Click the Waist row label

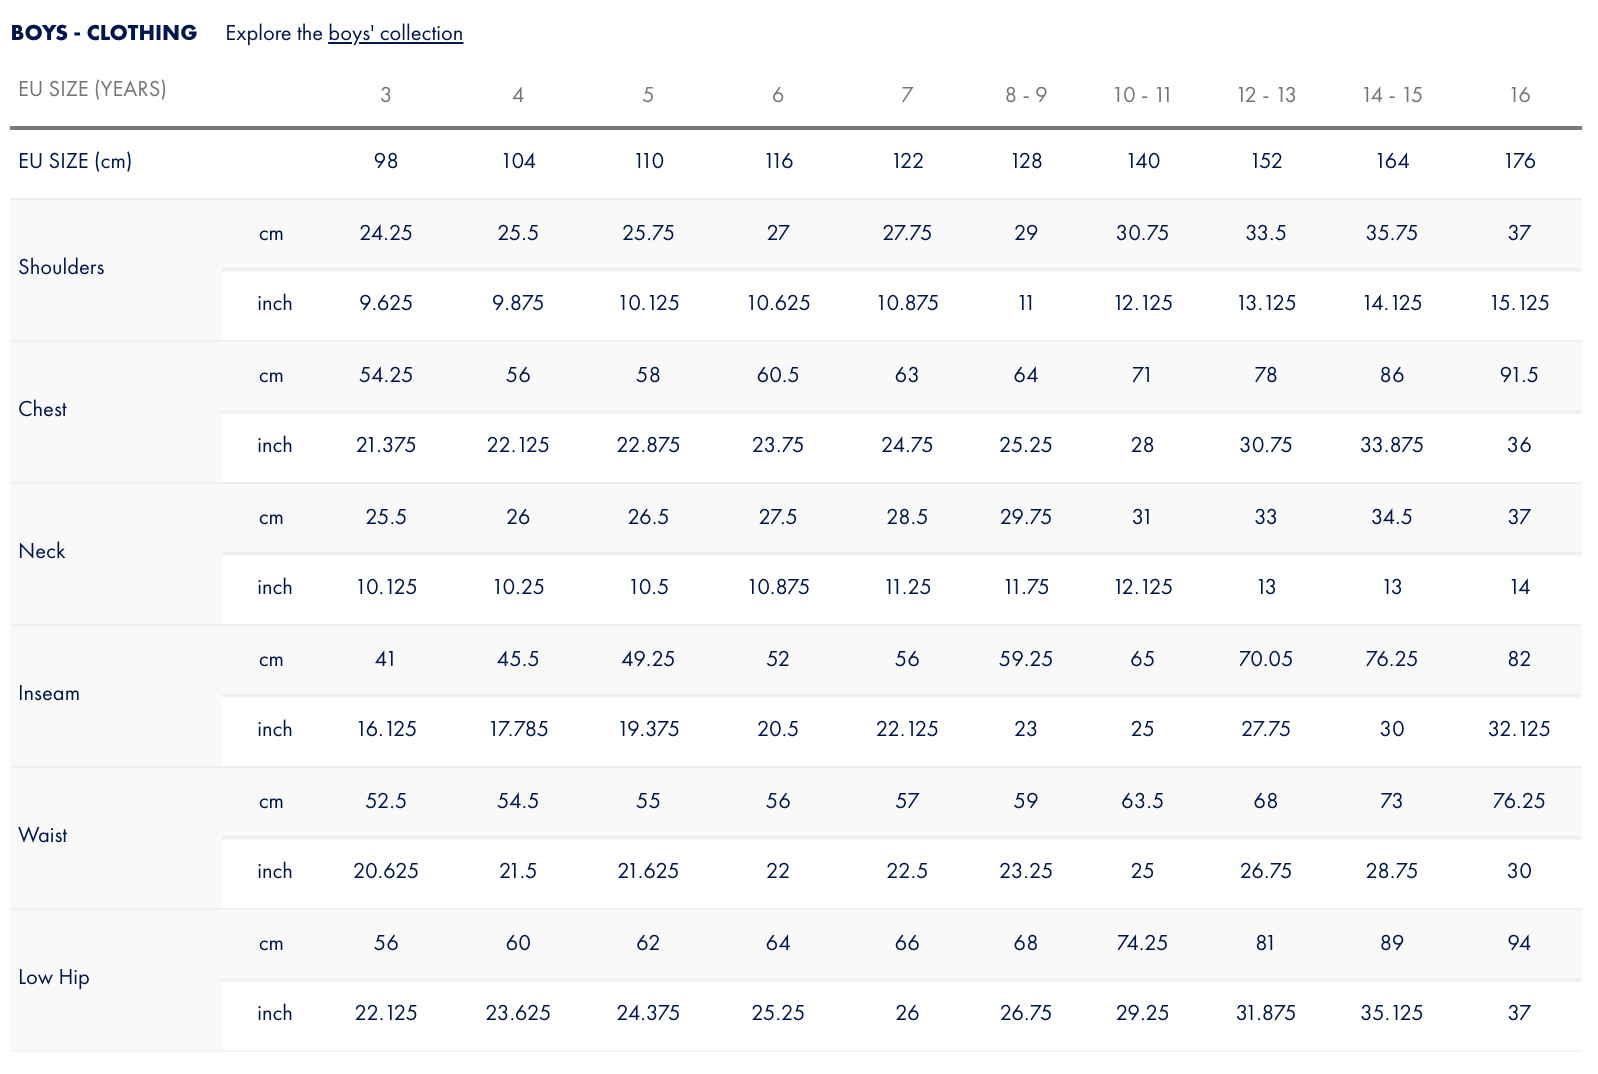[x=43, y=835]
